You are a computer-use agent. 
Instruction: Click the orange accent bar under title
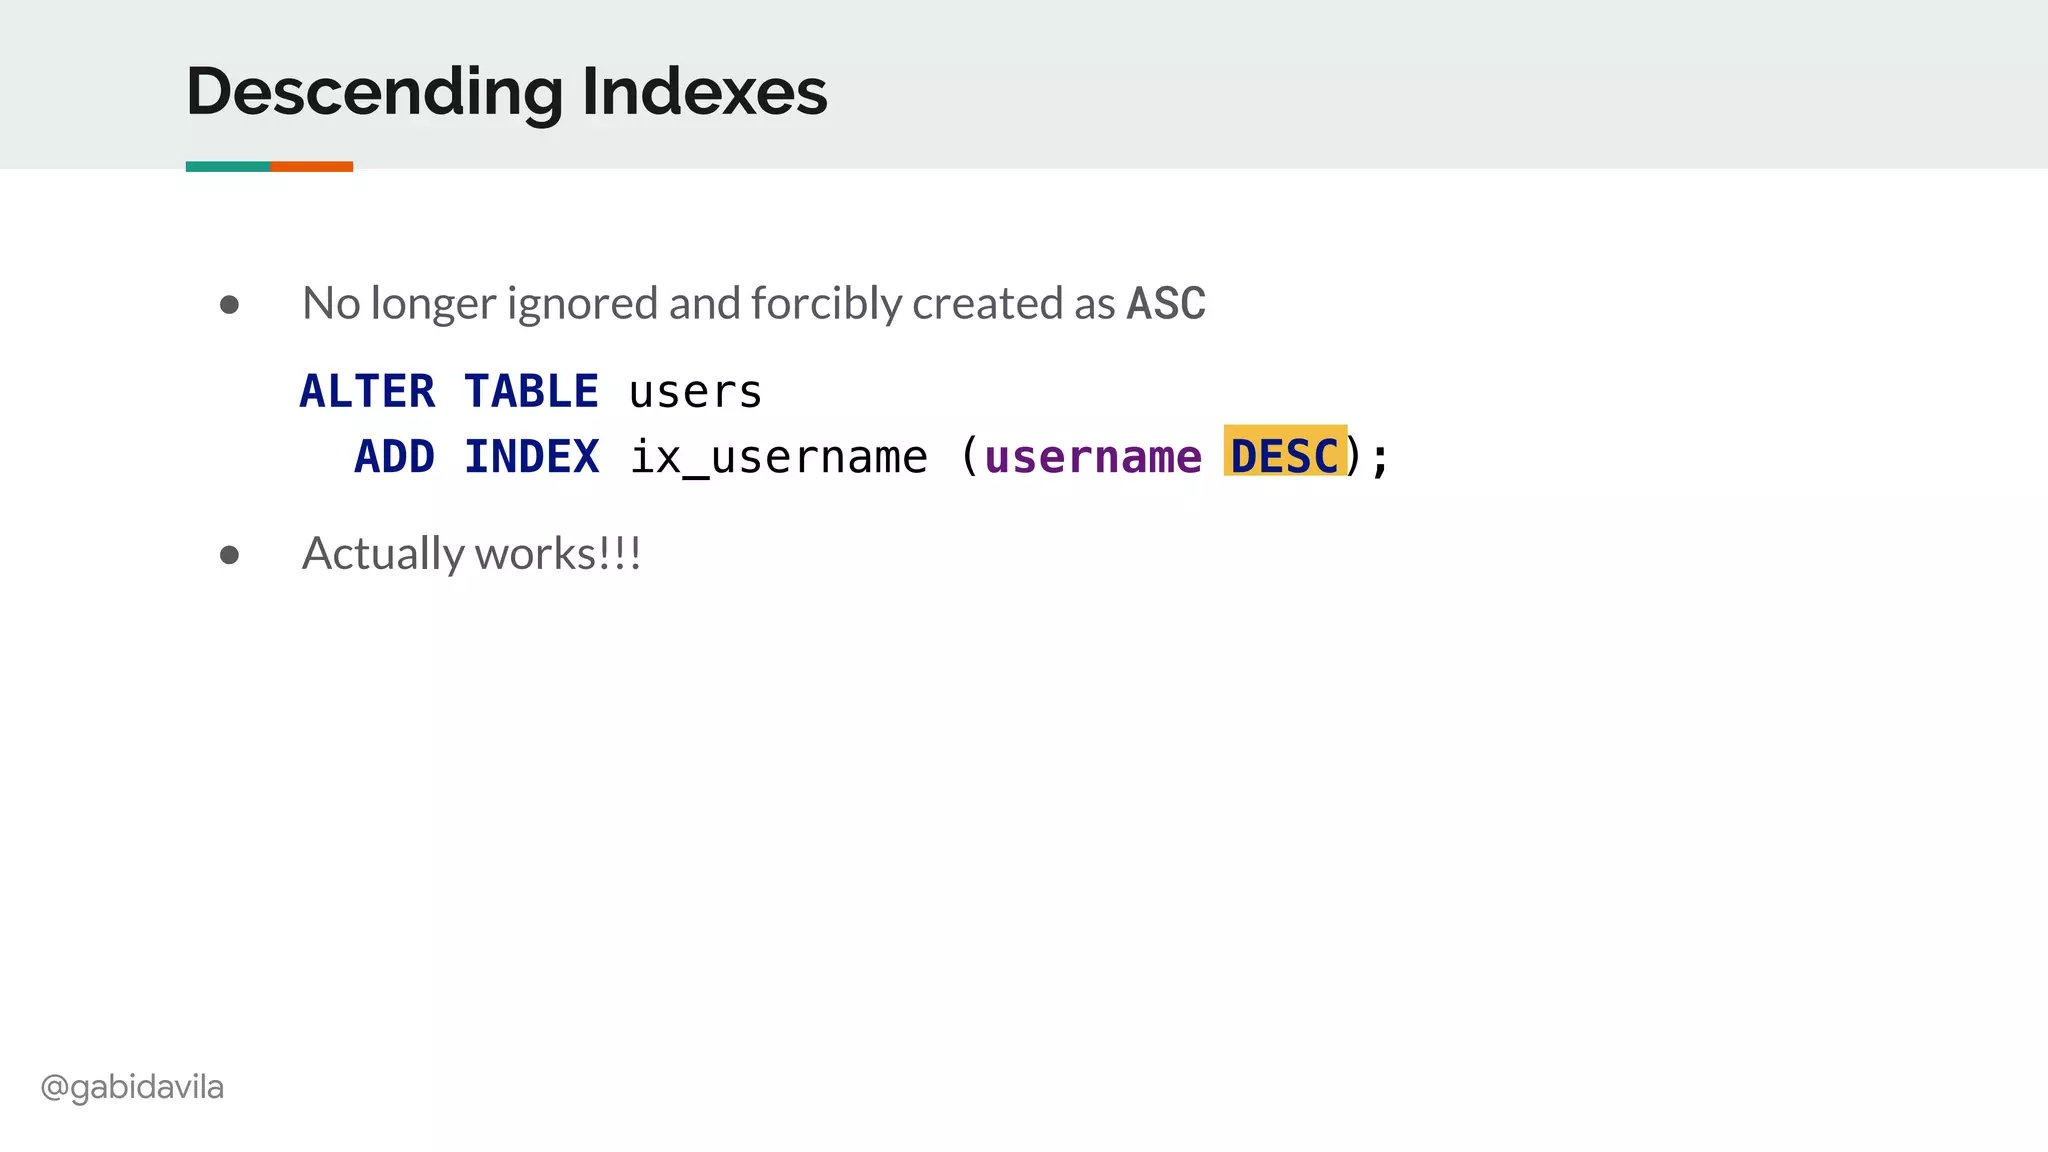point(311,166)
